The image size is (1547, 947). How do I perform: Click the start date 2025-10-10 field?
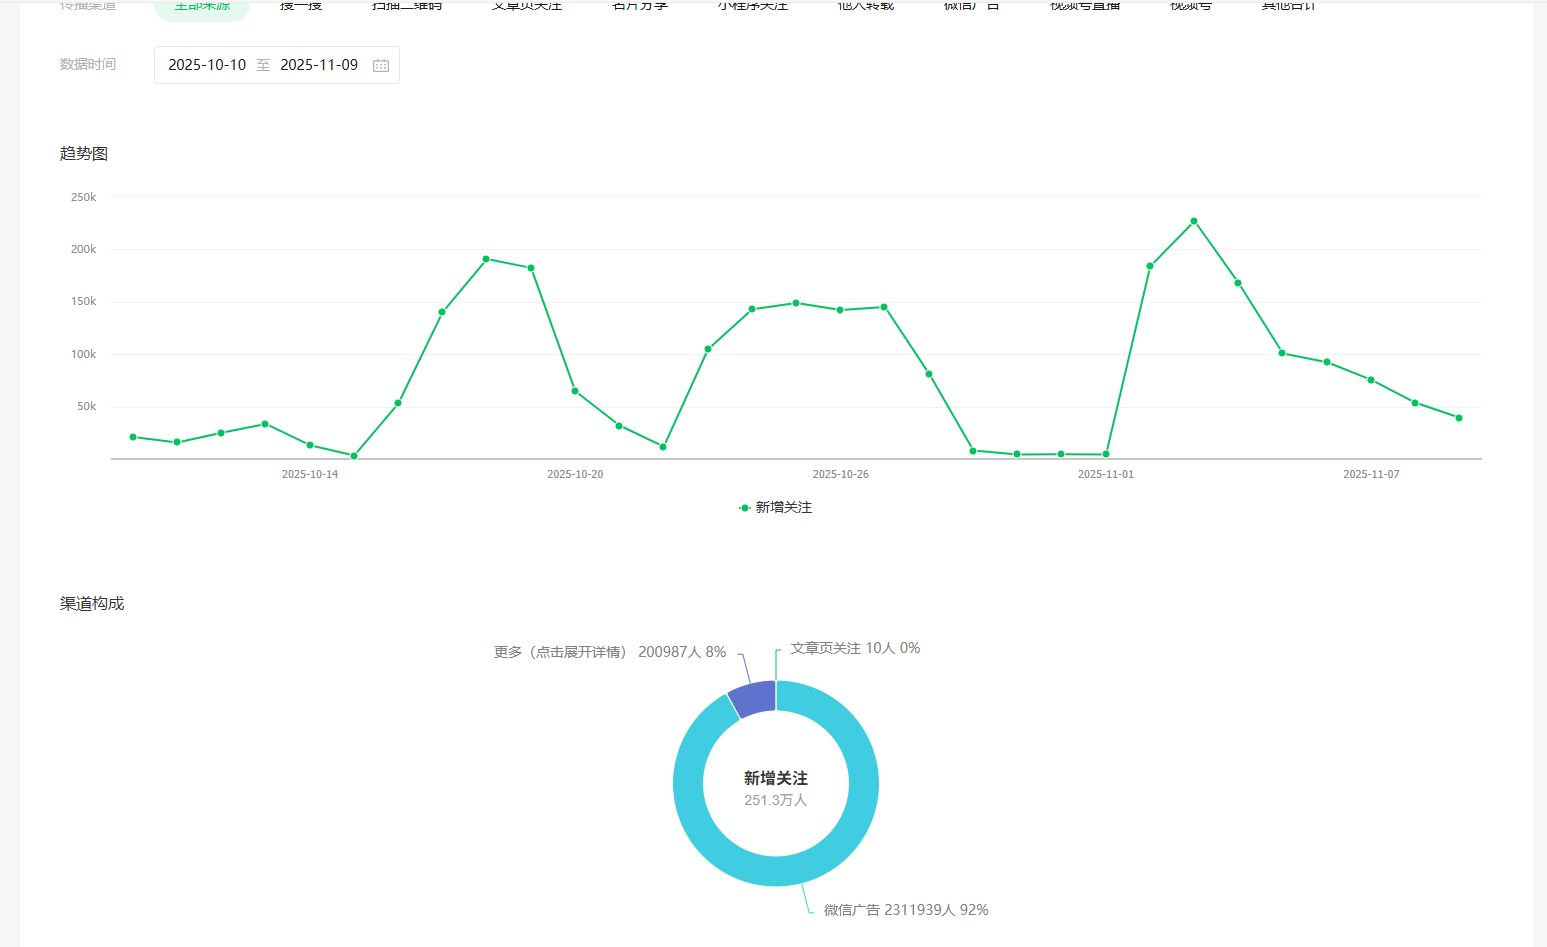click(207, 65)
